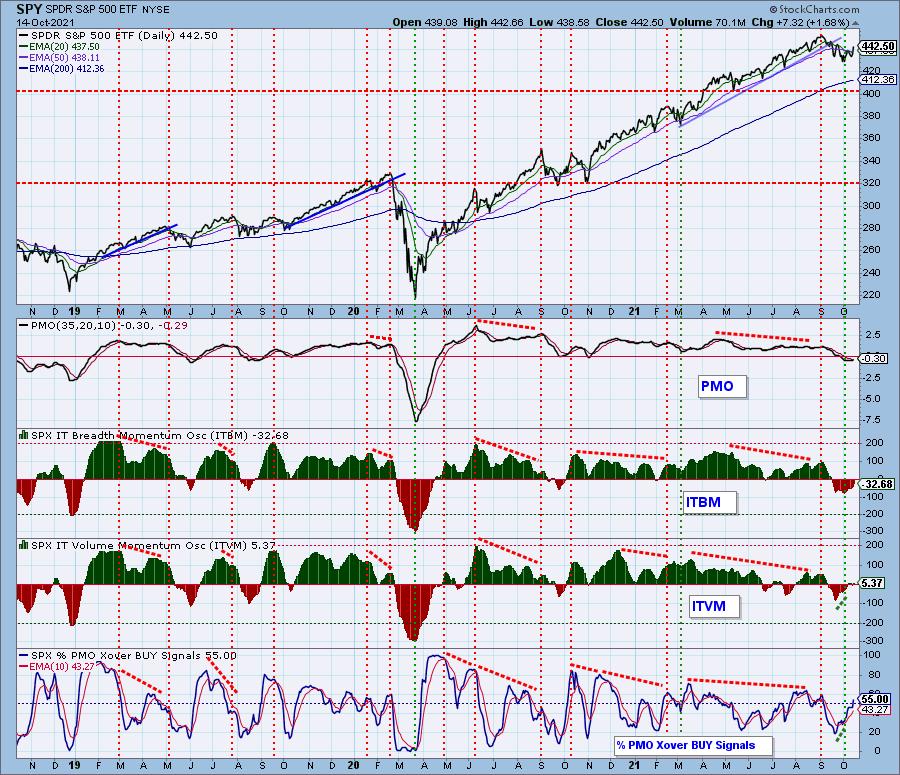The image size is (900, 775).
Task: Click the 320 price axis label
Action: [871, 183]
